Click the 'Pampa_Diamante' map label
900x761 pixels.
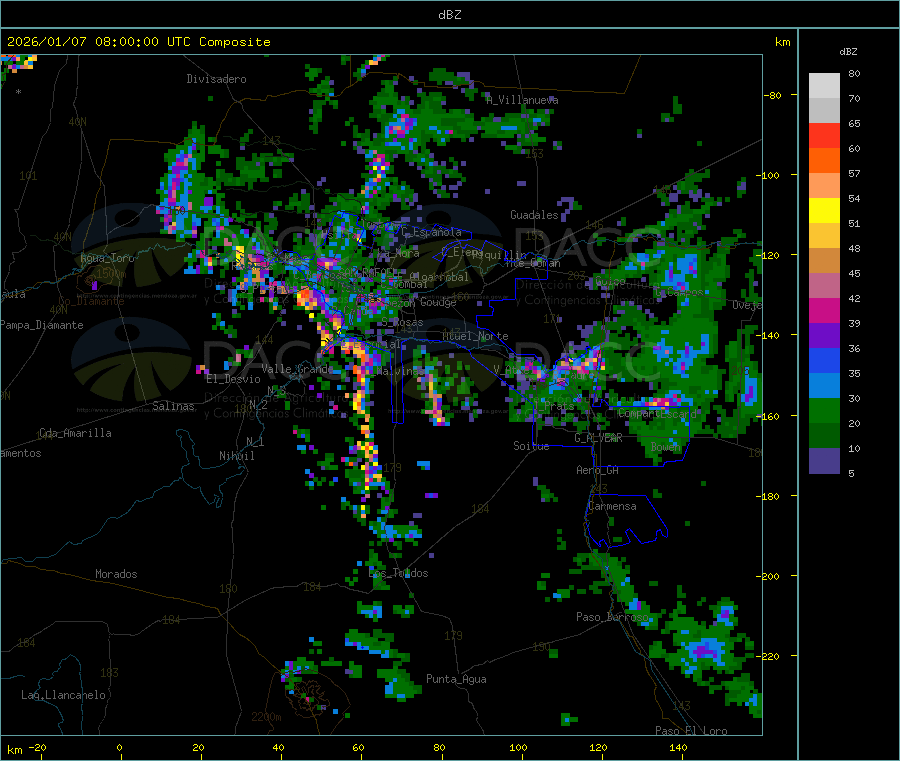pyautogui.click(x=42, y=325)
